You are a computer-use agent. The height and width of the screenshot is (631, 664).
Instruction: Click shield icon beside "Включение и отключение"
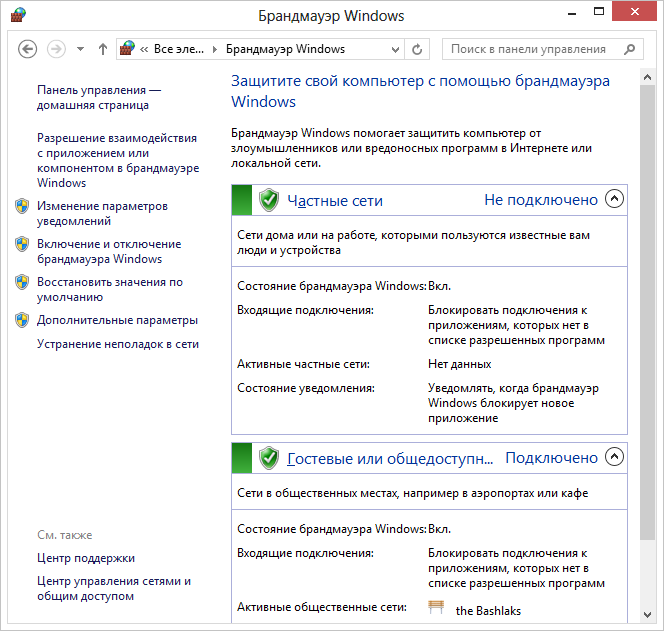22,244
